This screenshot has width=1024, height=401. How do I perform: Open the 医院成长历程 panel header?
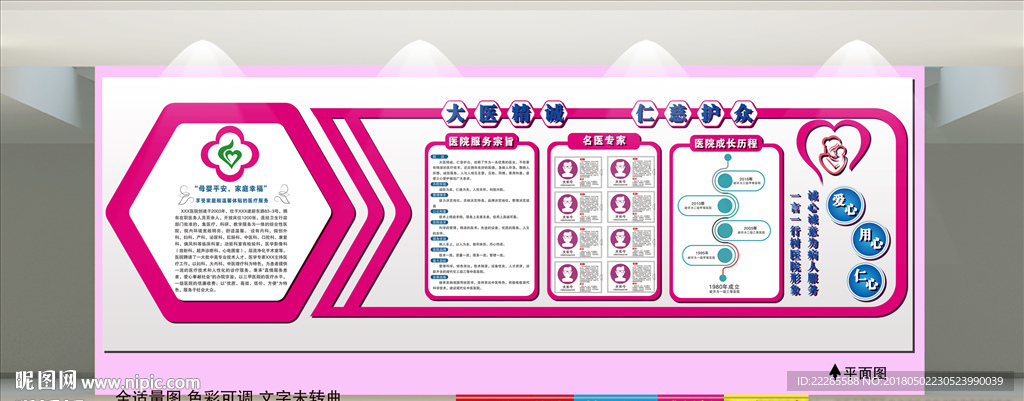point(727,143)
